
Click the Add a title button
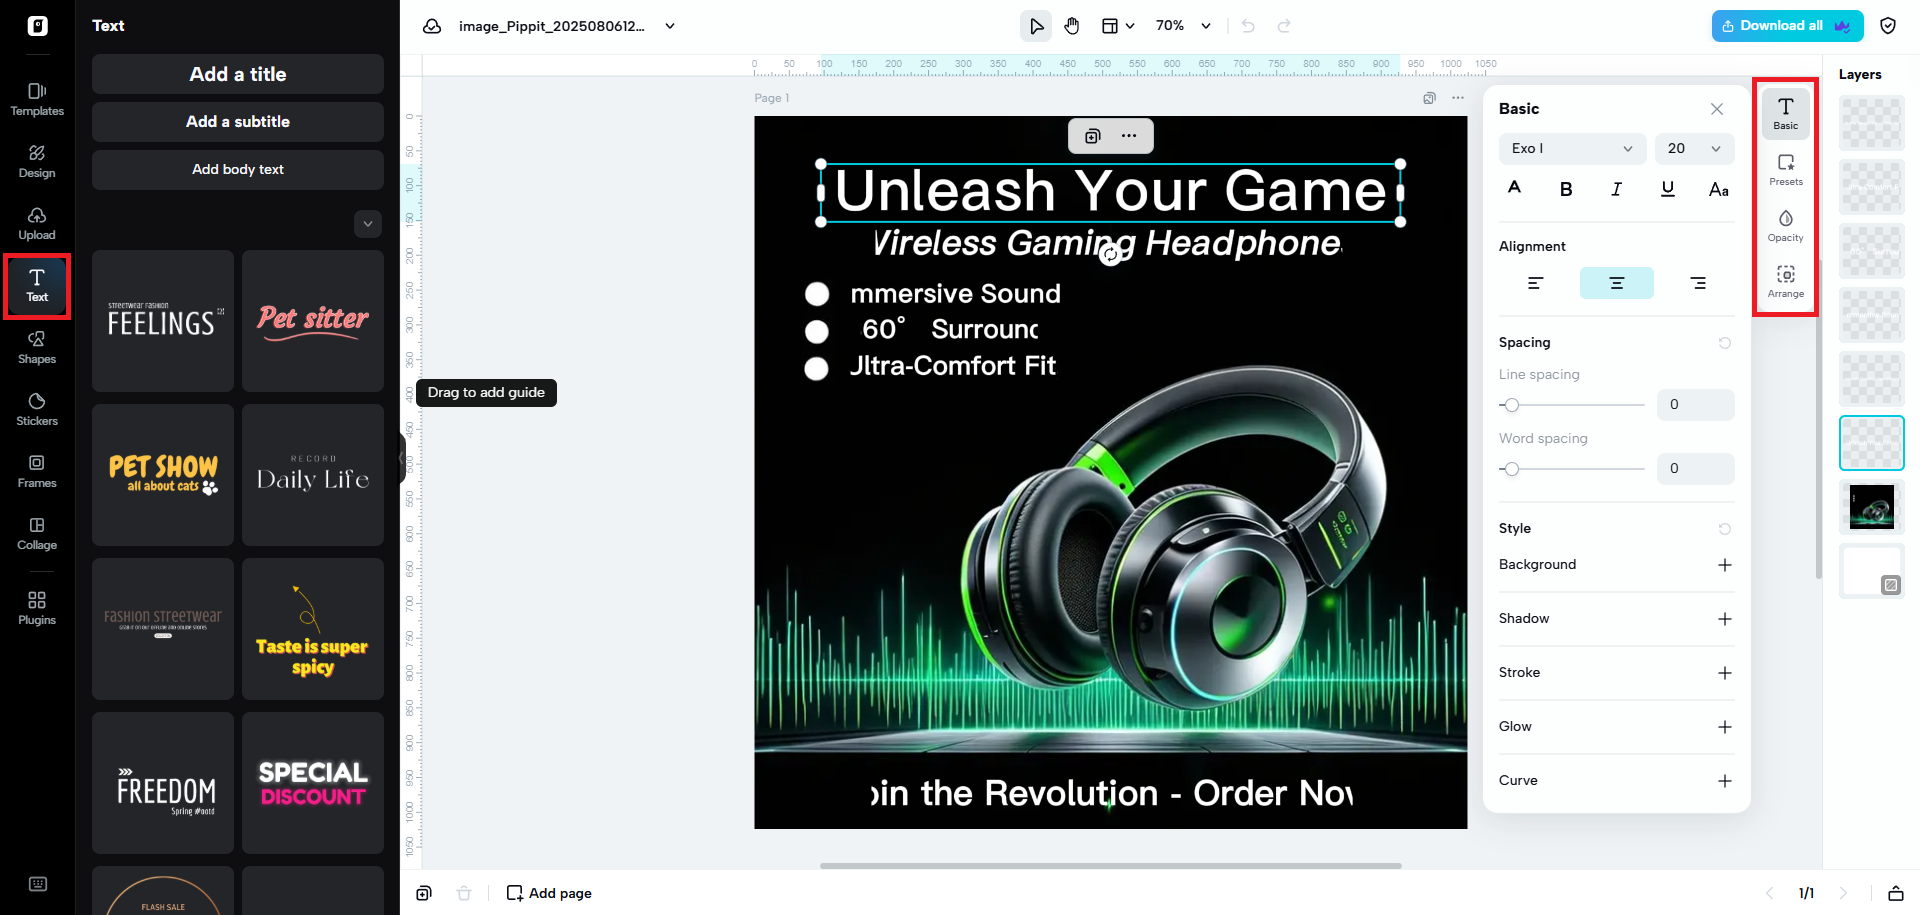(238, 74)
